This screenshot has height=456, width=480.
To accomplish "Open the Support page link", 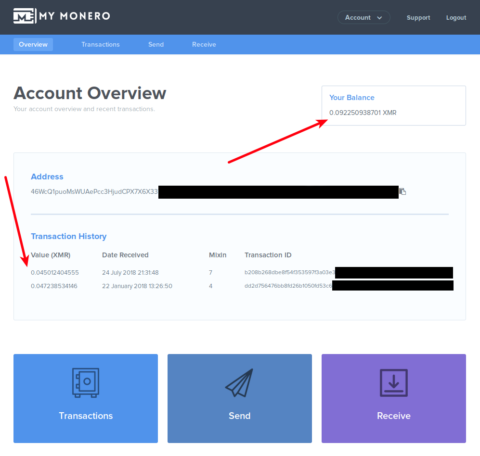I will coord(418,18).
